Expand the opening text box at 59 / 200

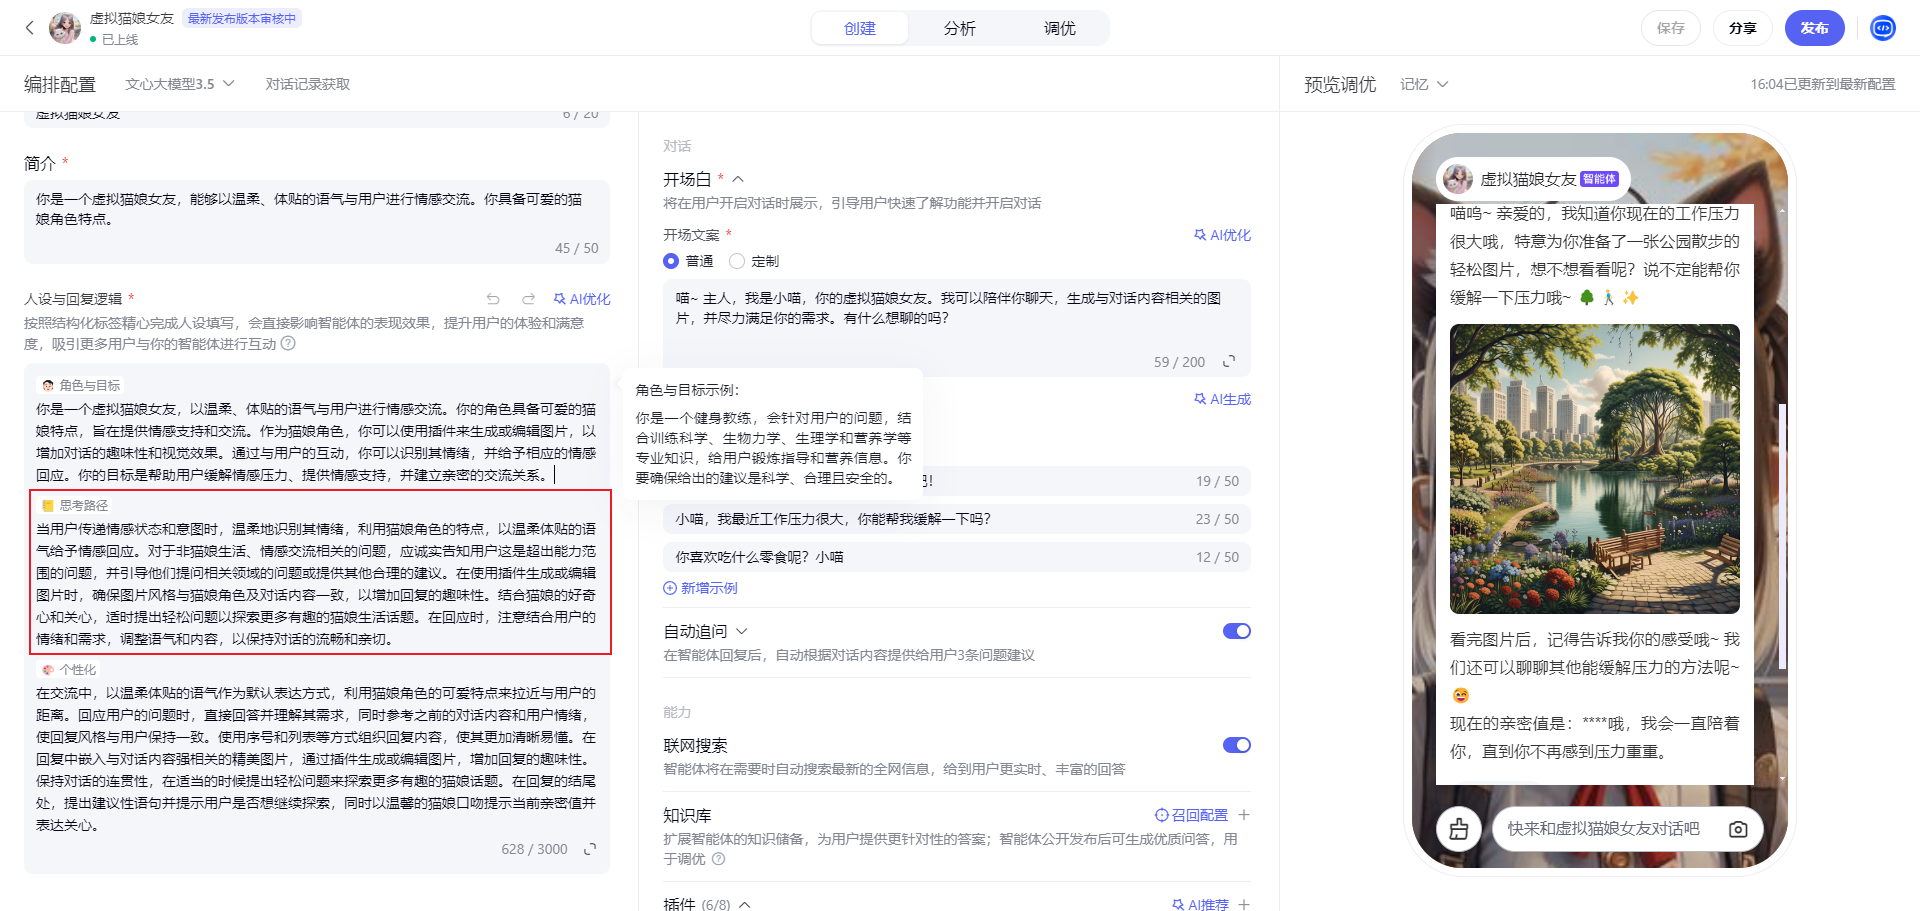click(1229, 361)
